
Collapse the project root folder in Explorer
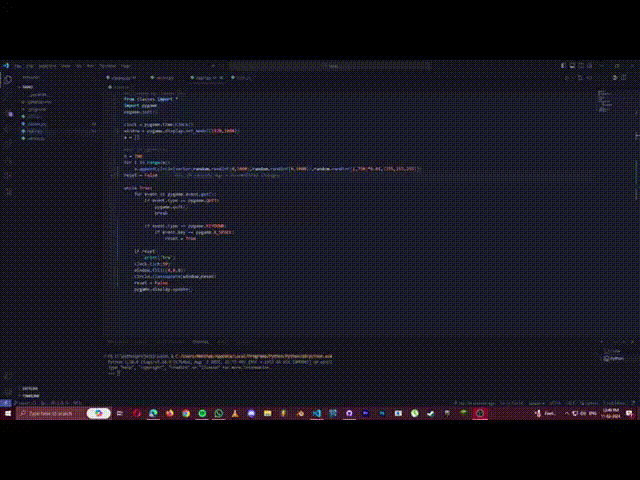[27, 87]
